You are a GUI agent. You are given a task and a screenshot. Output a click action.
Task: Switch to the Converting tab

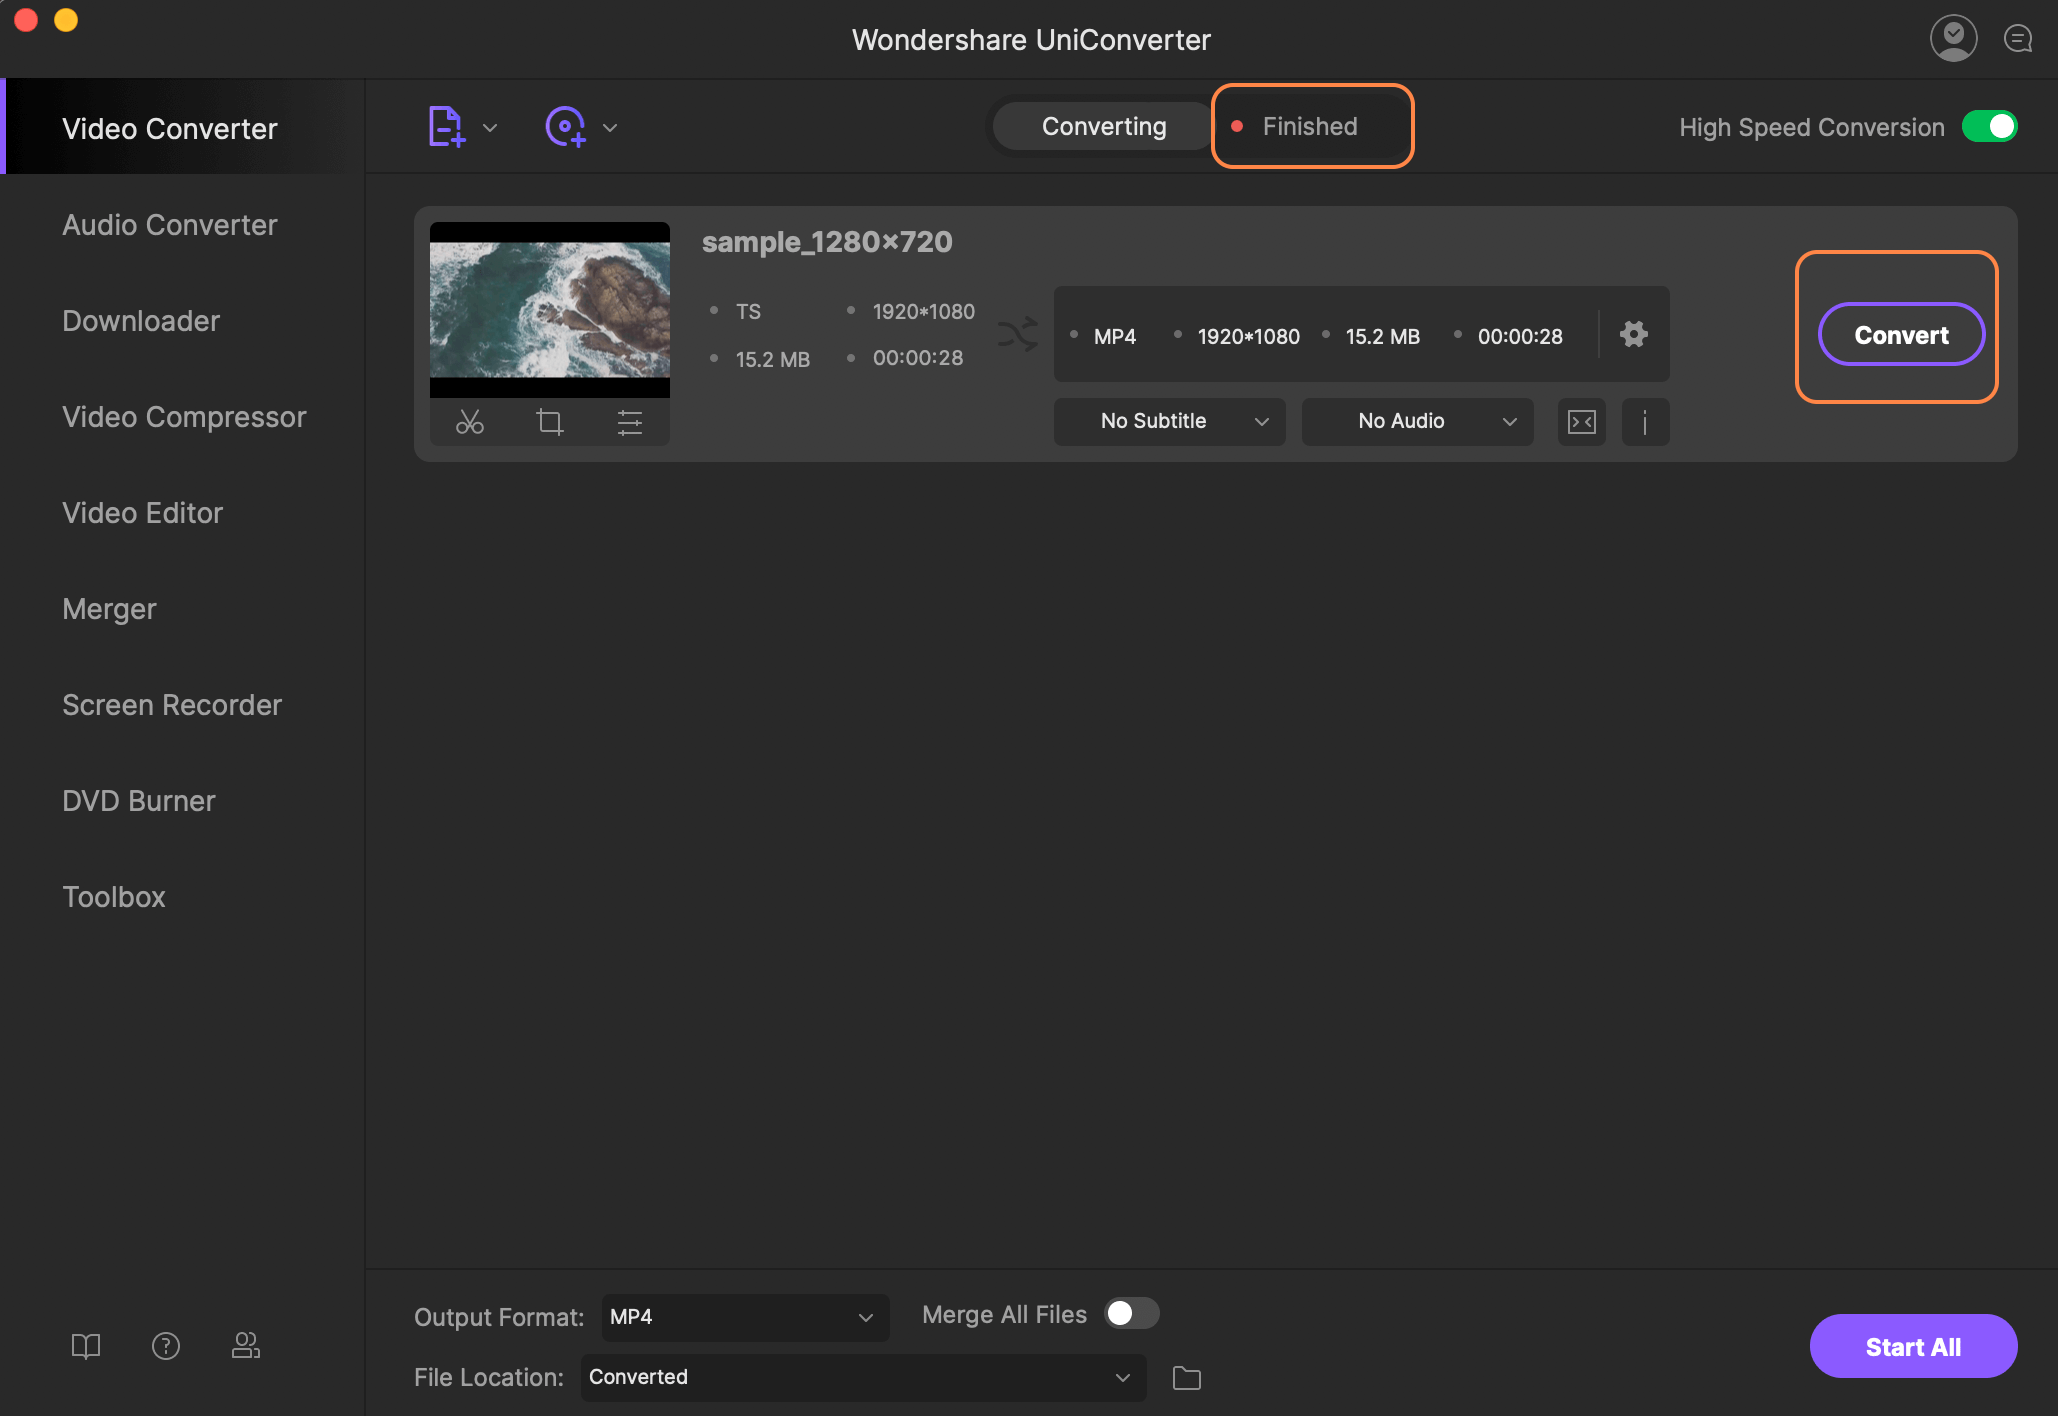point(1104,125)
